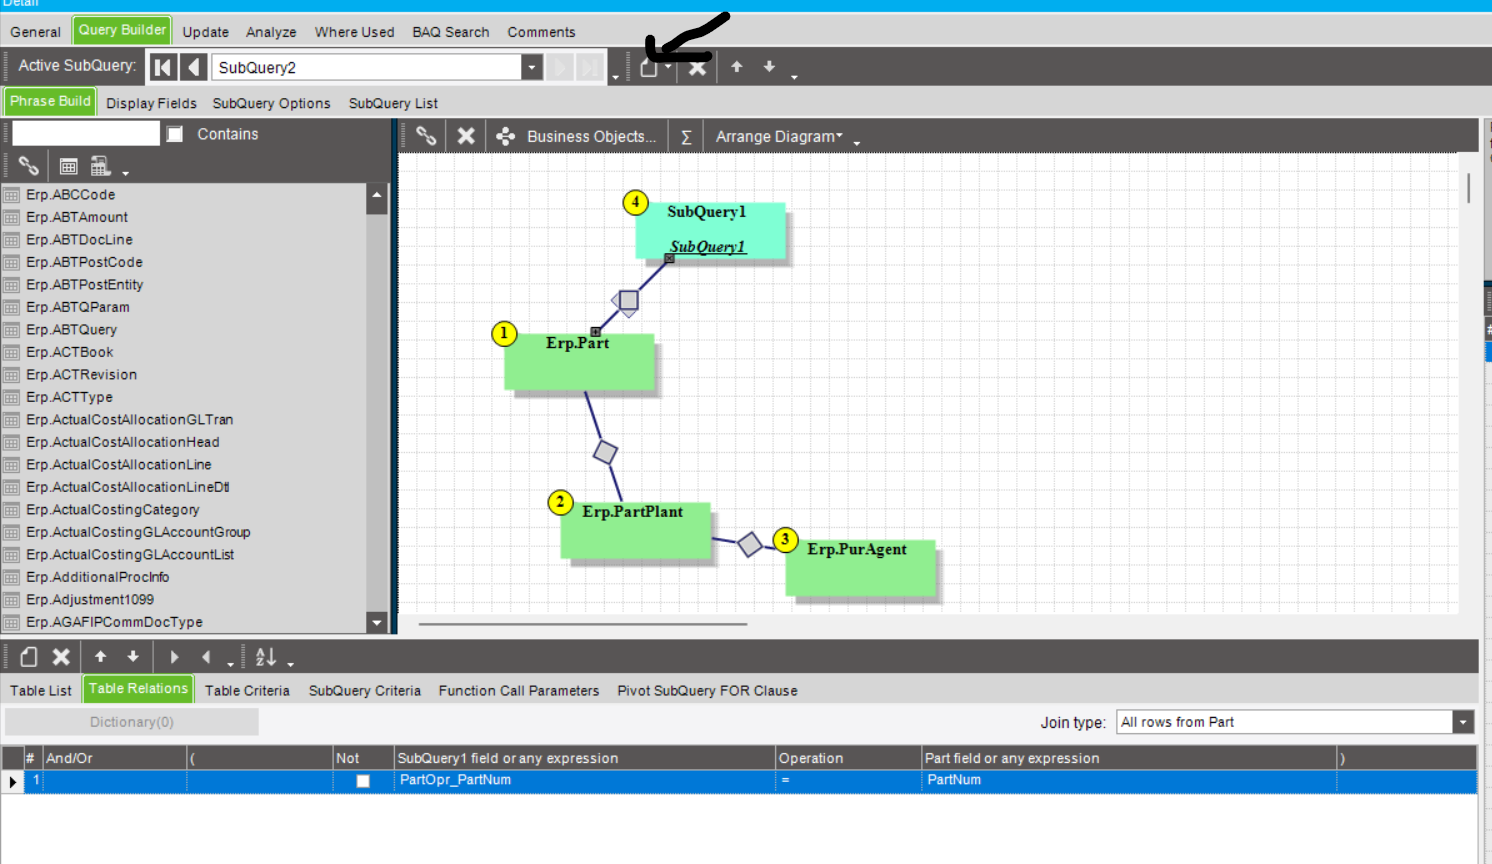The width and height of the screenshot is (1492, 864).
Task: Click the left arrow in bottom toolbar
Action: (206, 657)
